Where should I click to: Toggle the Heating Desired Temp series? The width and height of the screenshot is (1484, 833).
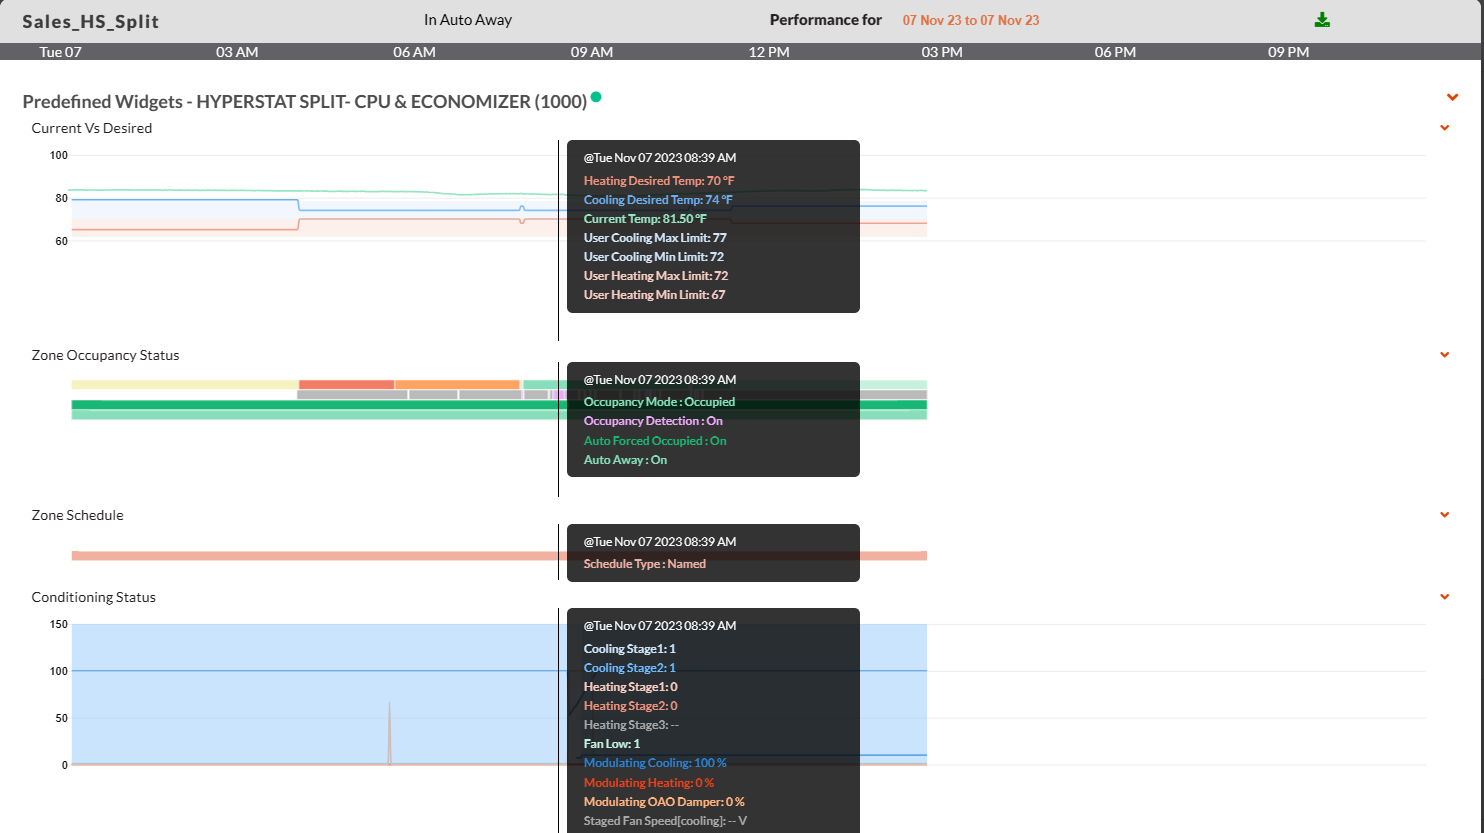click(x=658, y=180)
